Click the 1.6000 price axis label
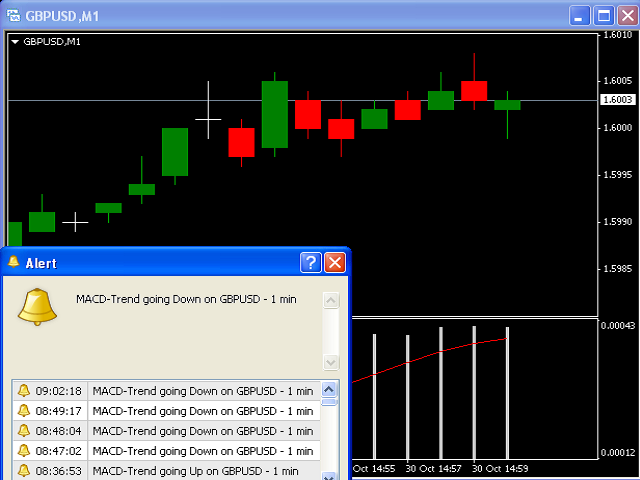640x480 pixels. click(618, 128)
